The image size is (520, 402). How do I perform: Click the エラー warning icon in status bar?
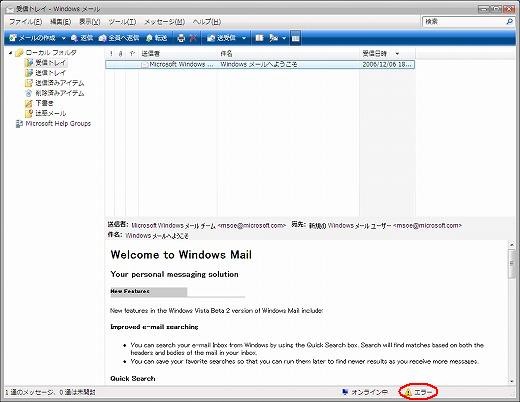(408, 393)
